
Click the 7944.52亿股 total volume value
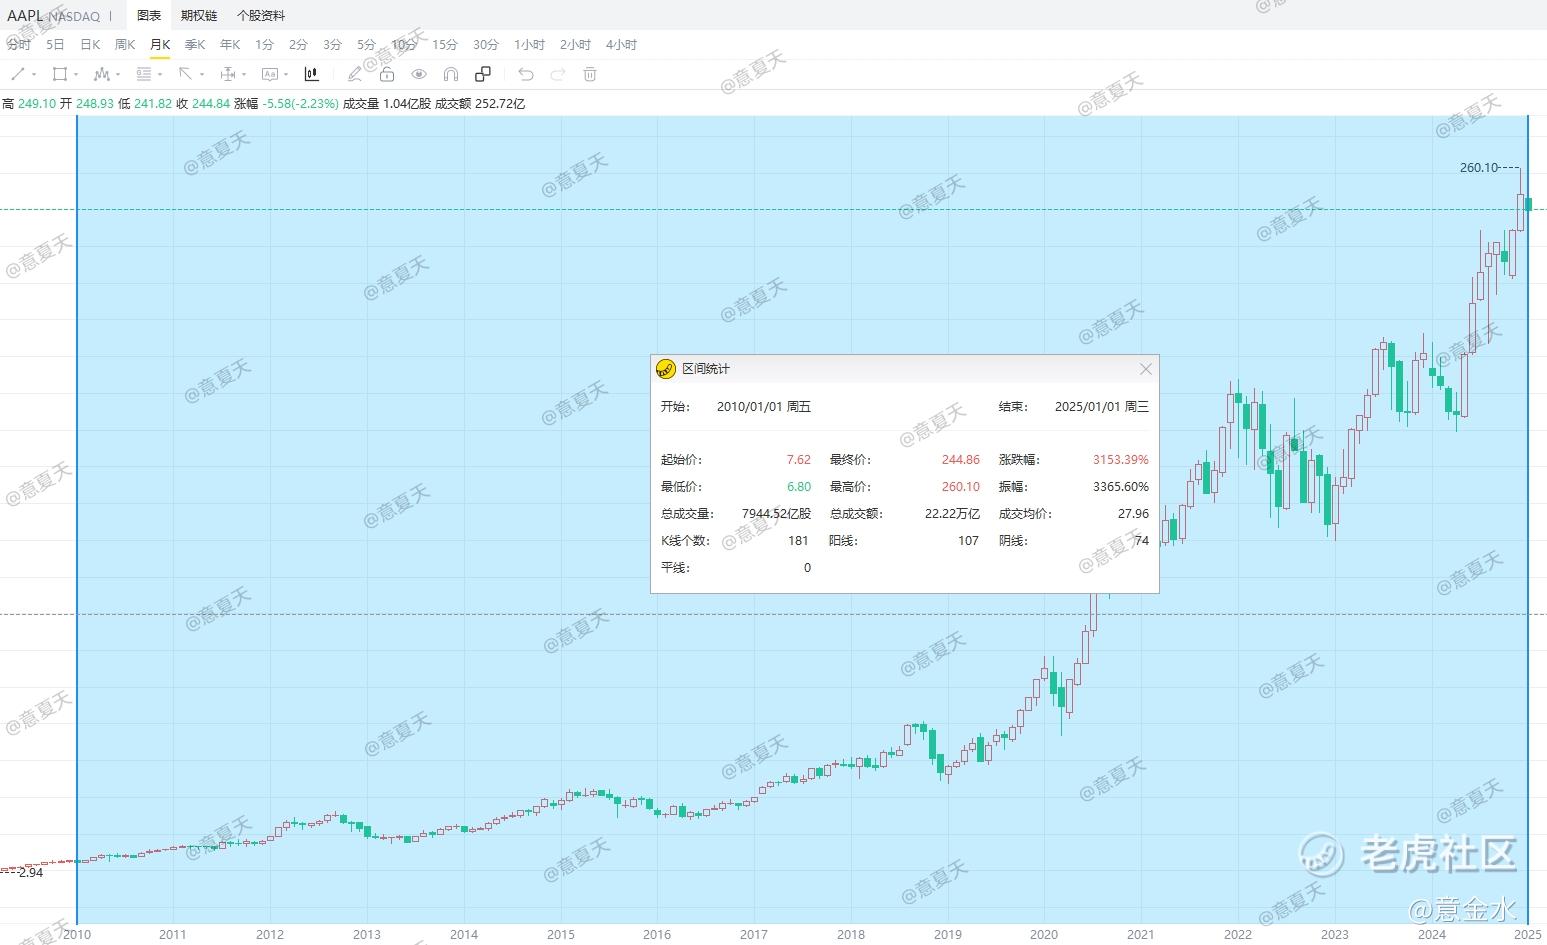pos(776,514)
